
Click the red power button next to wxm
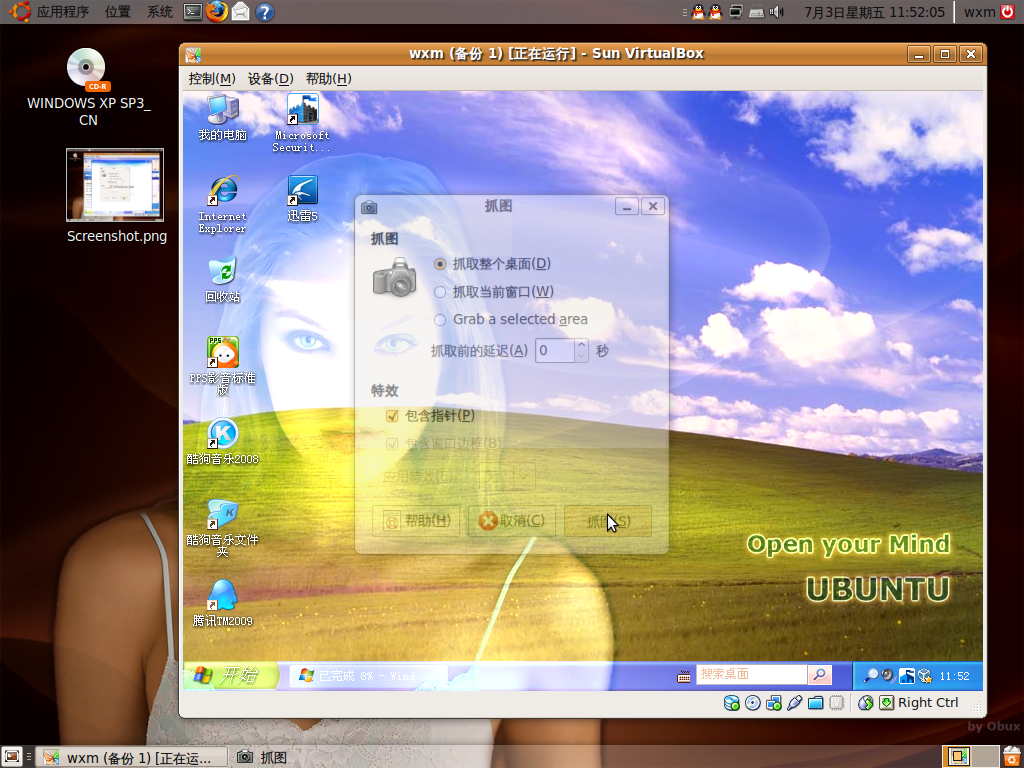click(1008, 12)
